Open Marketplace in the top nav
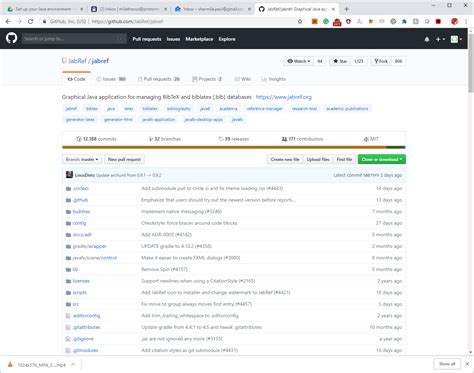The width and height of the screenshot is (474, 373). [199, 39]
